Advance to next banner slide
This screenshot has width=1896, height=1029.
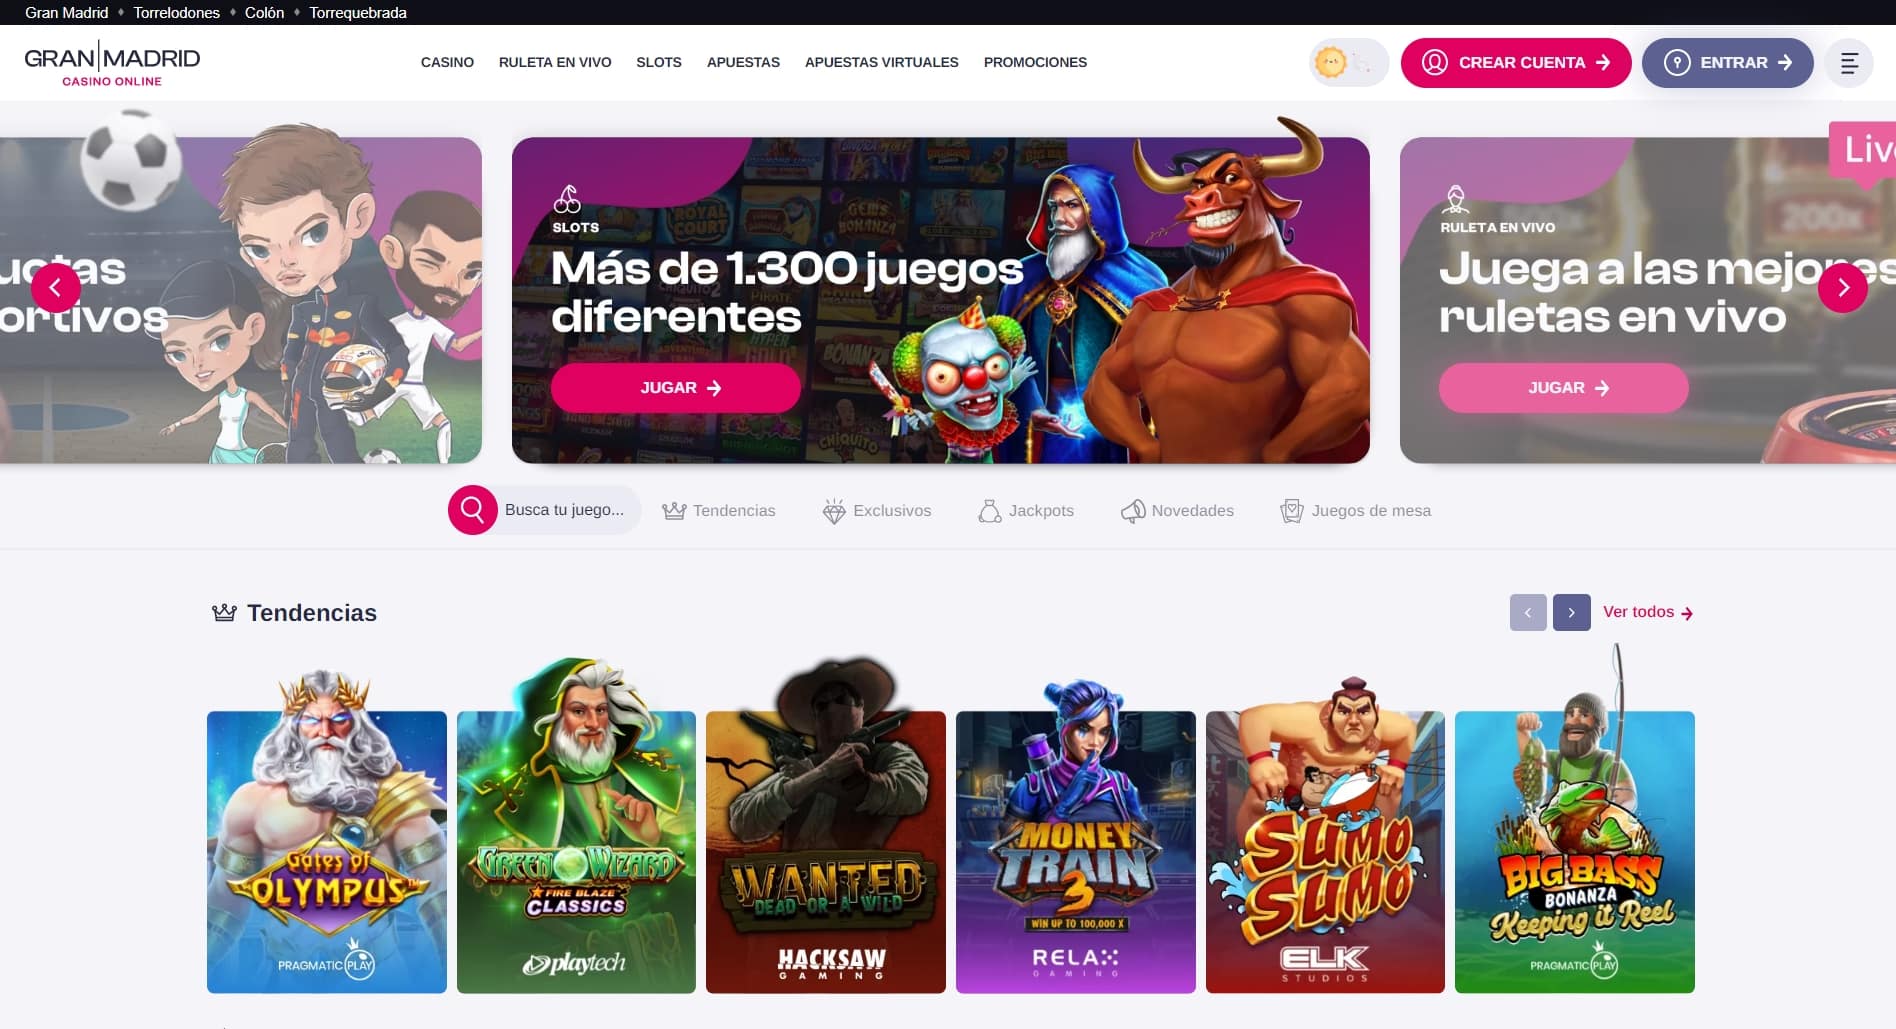pyautogui.click(x=1843, y=288)
